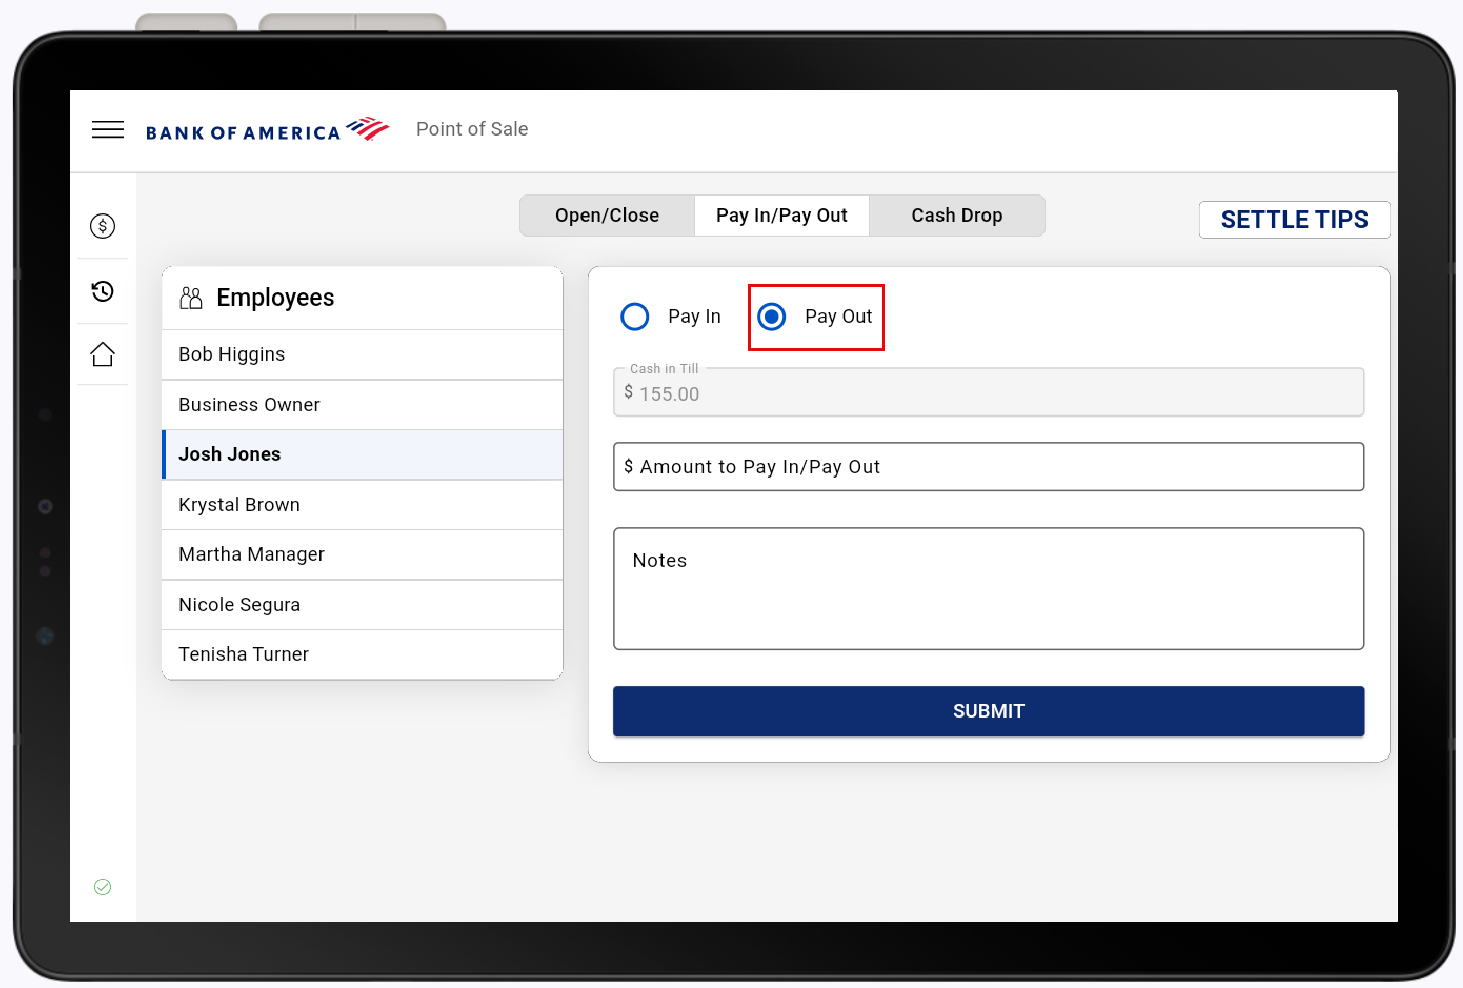This screenshot has height=988, width=1463.
Task: Click the Bank of America logo
Action: (x=267, y=131)
